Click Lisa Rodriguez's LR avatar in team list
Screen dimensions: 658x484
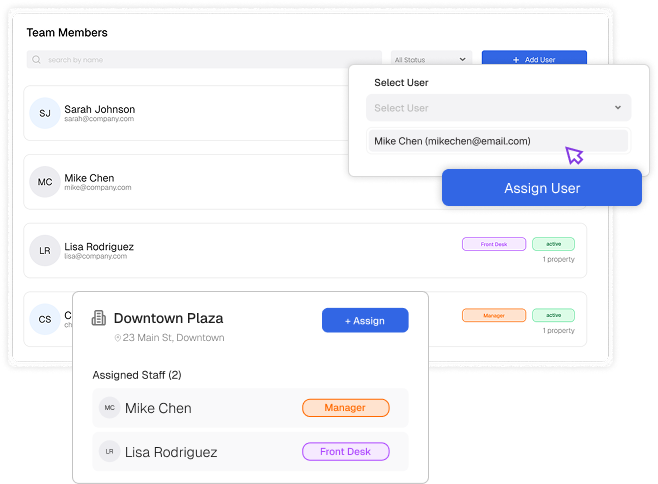[45, 251]
